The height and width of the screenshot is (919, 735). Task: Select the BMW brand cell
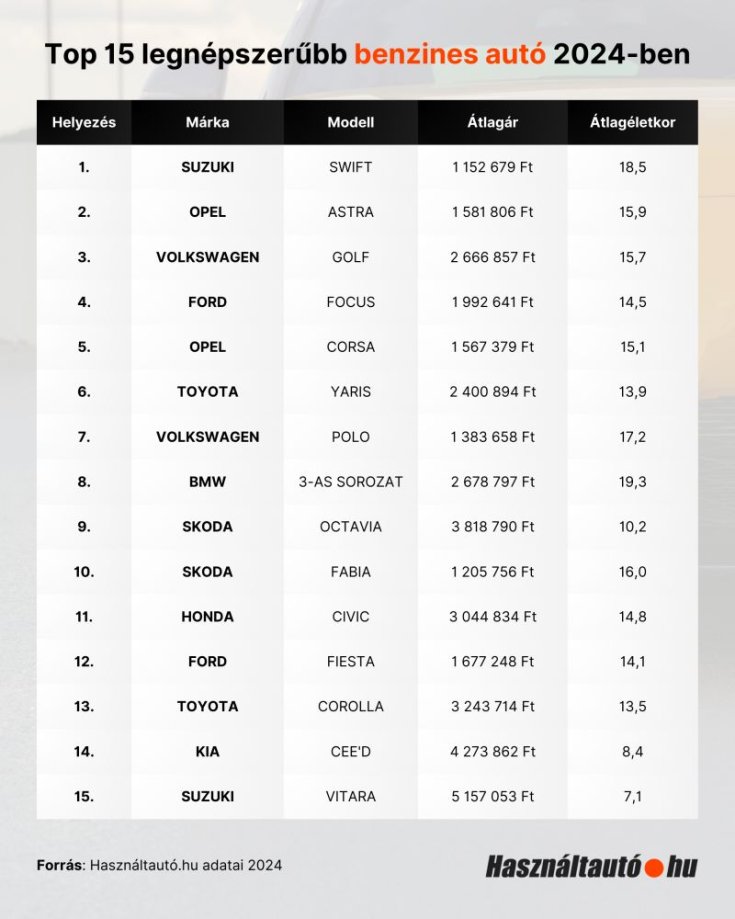coord(207,482)
